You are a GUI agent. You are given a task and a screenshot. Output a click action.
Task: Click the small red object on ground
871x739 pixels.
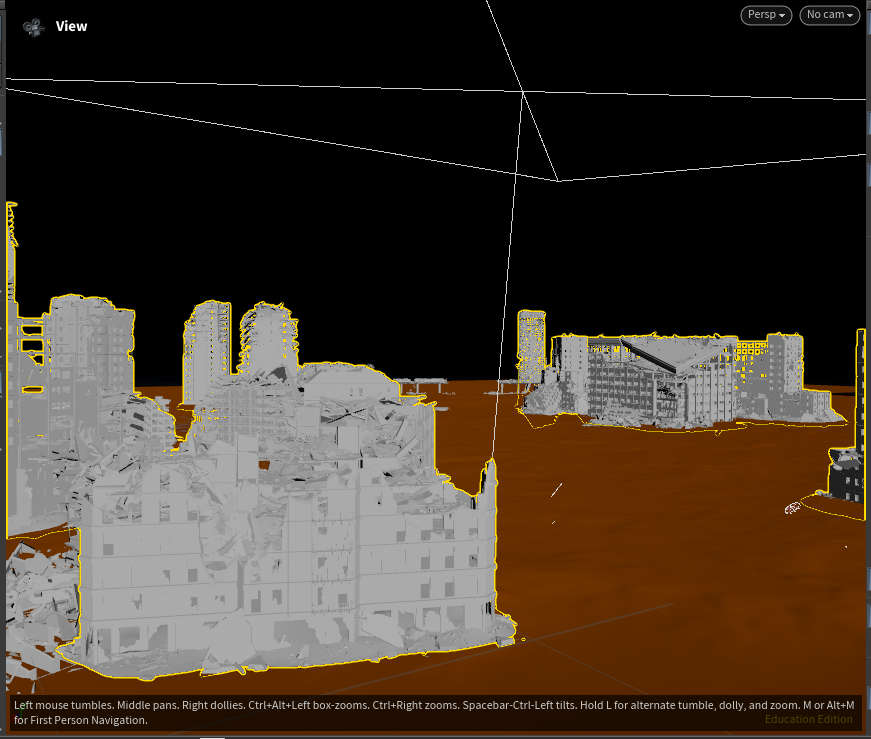point(792,508)
